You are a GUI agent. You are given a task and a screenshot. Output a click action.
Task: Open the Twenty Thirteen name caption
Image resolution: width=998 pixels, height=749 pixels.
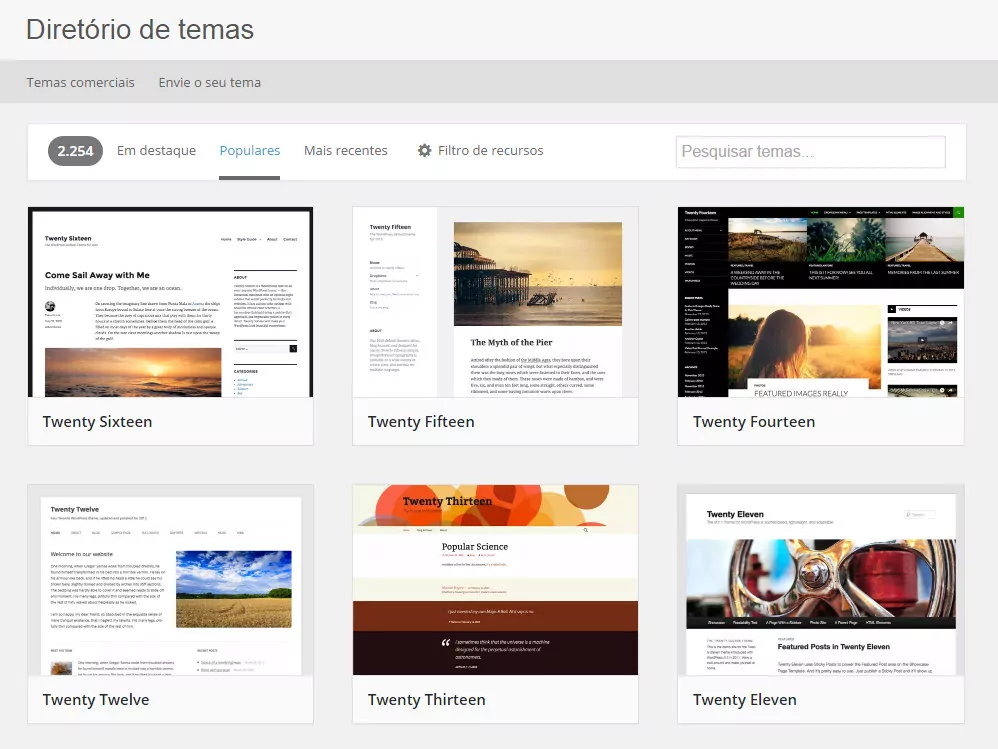[426, 700]
